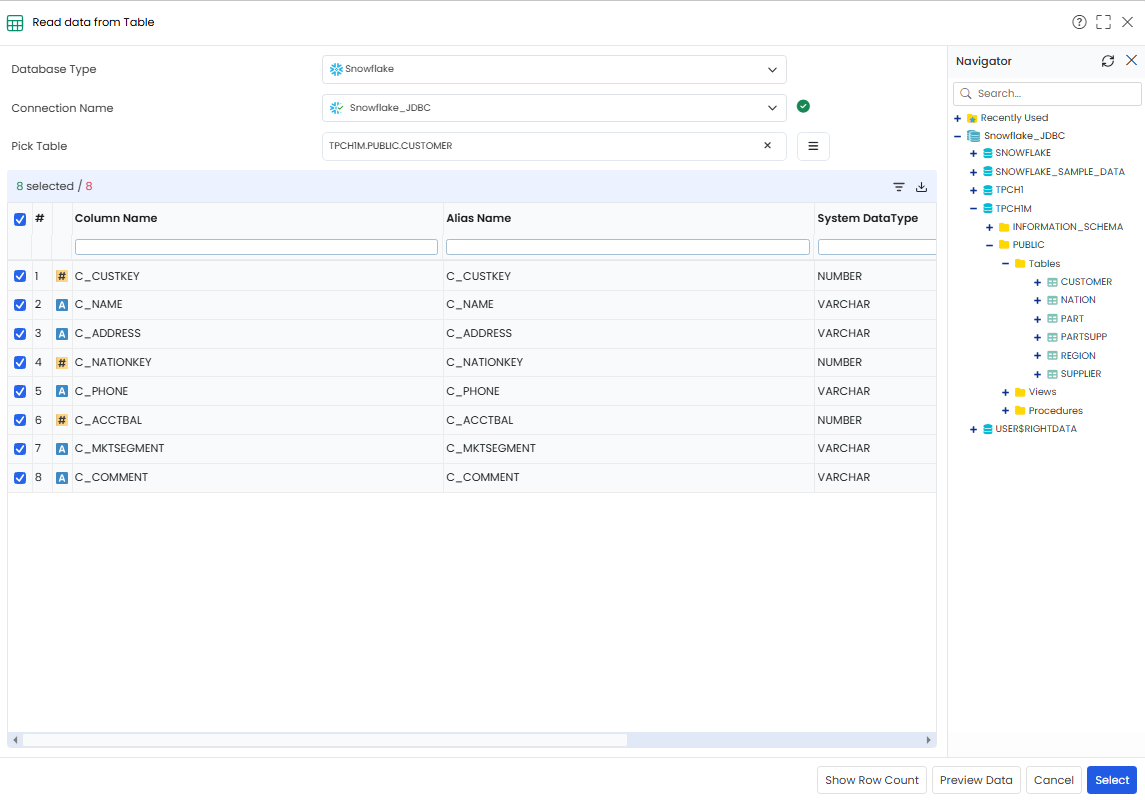
Task: Uncheck the C_PHONE column checkbox
Action: coord(20,391)
